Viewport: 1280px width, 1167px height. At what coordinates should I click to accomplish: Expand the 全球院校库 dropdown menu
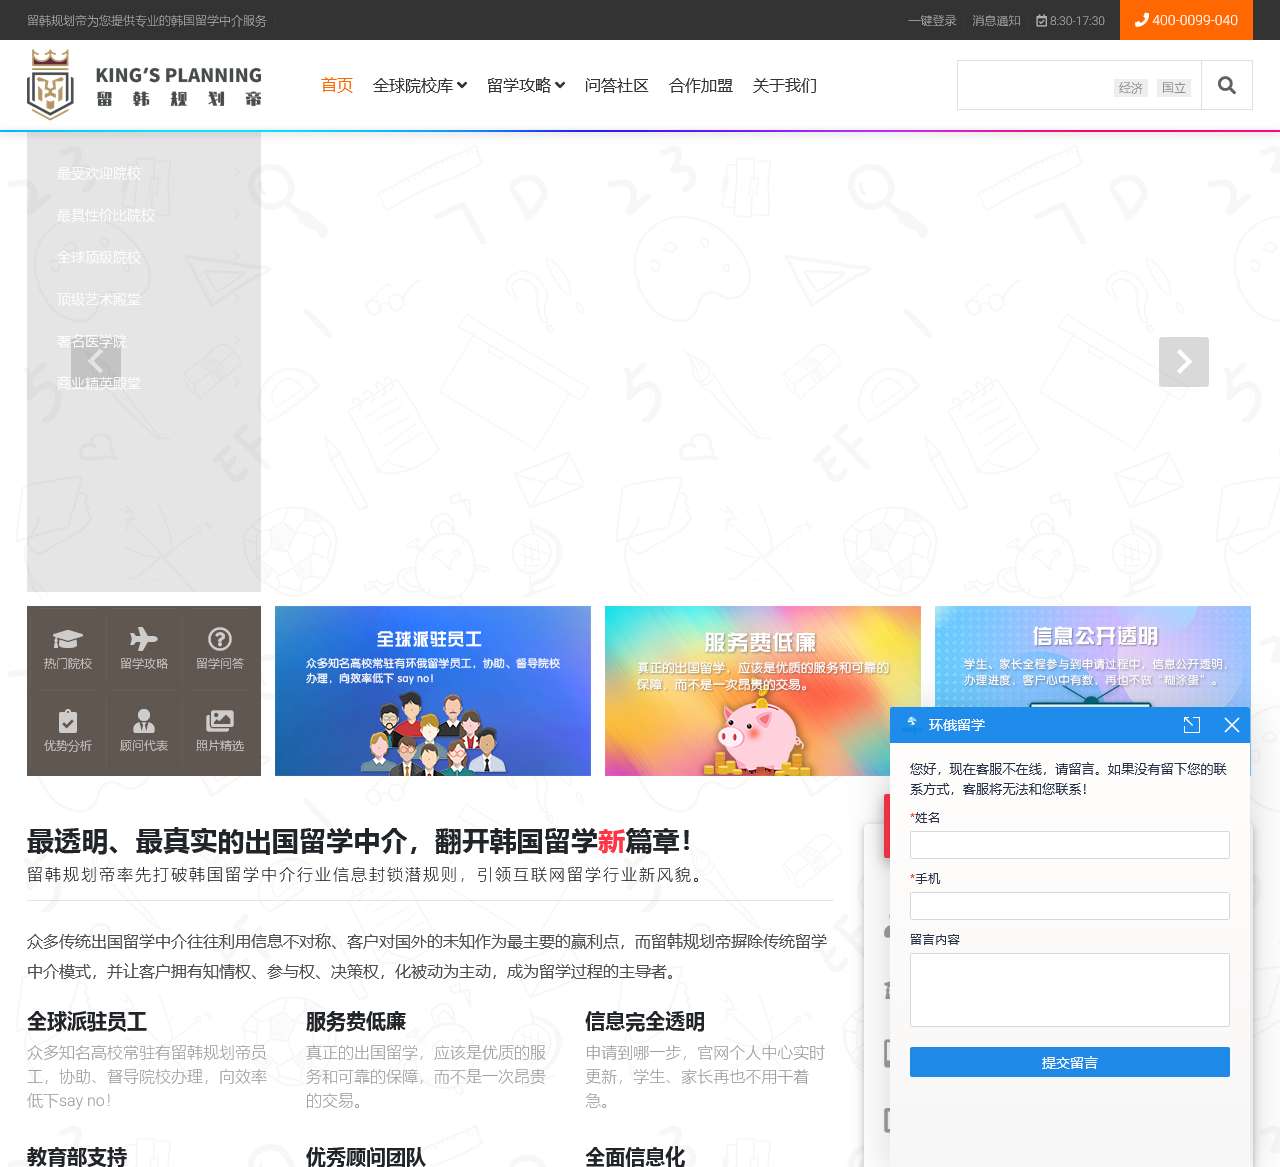pos(420,86)
